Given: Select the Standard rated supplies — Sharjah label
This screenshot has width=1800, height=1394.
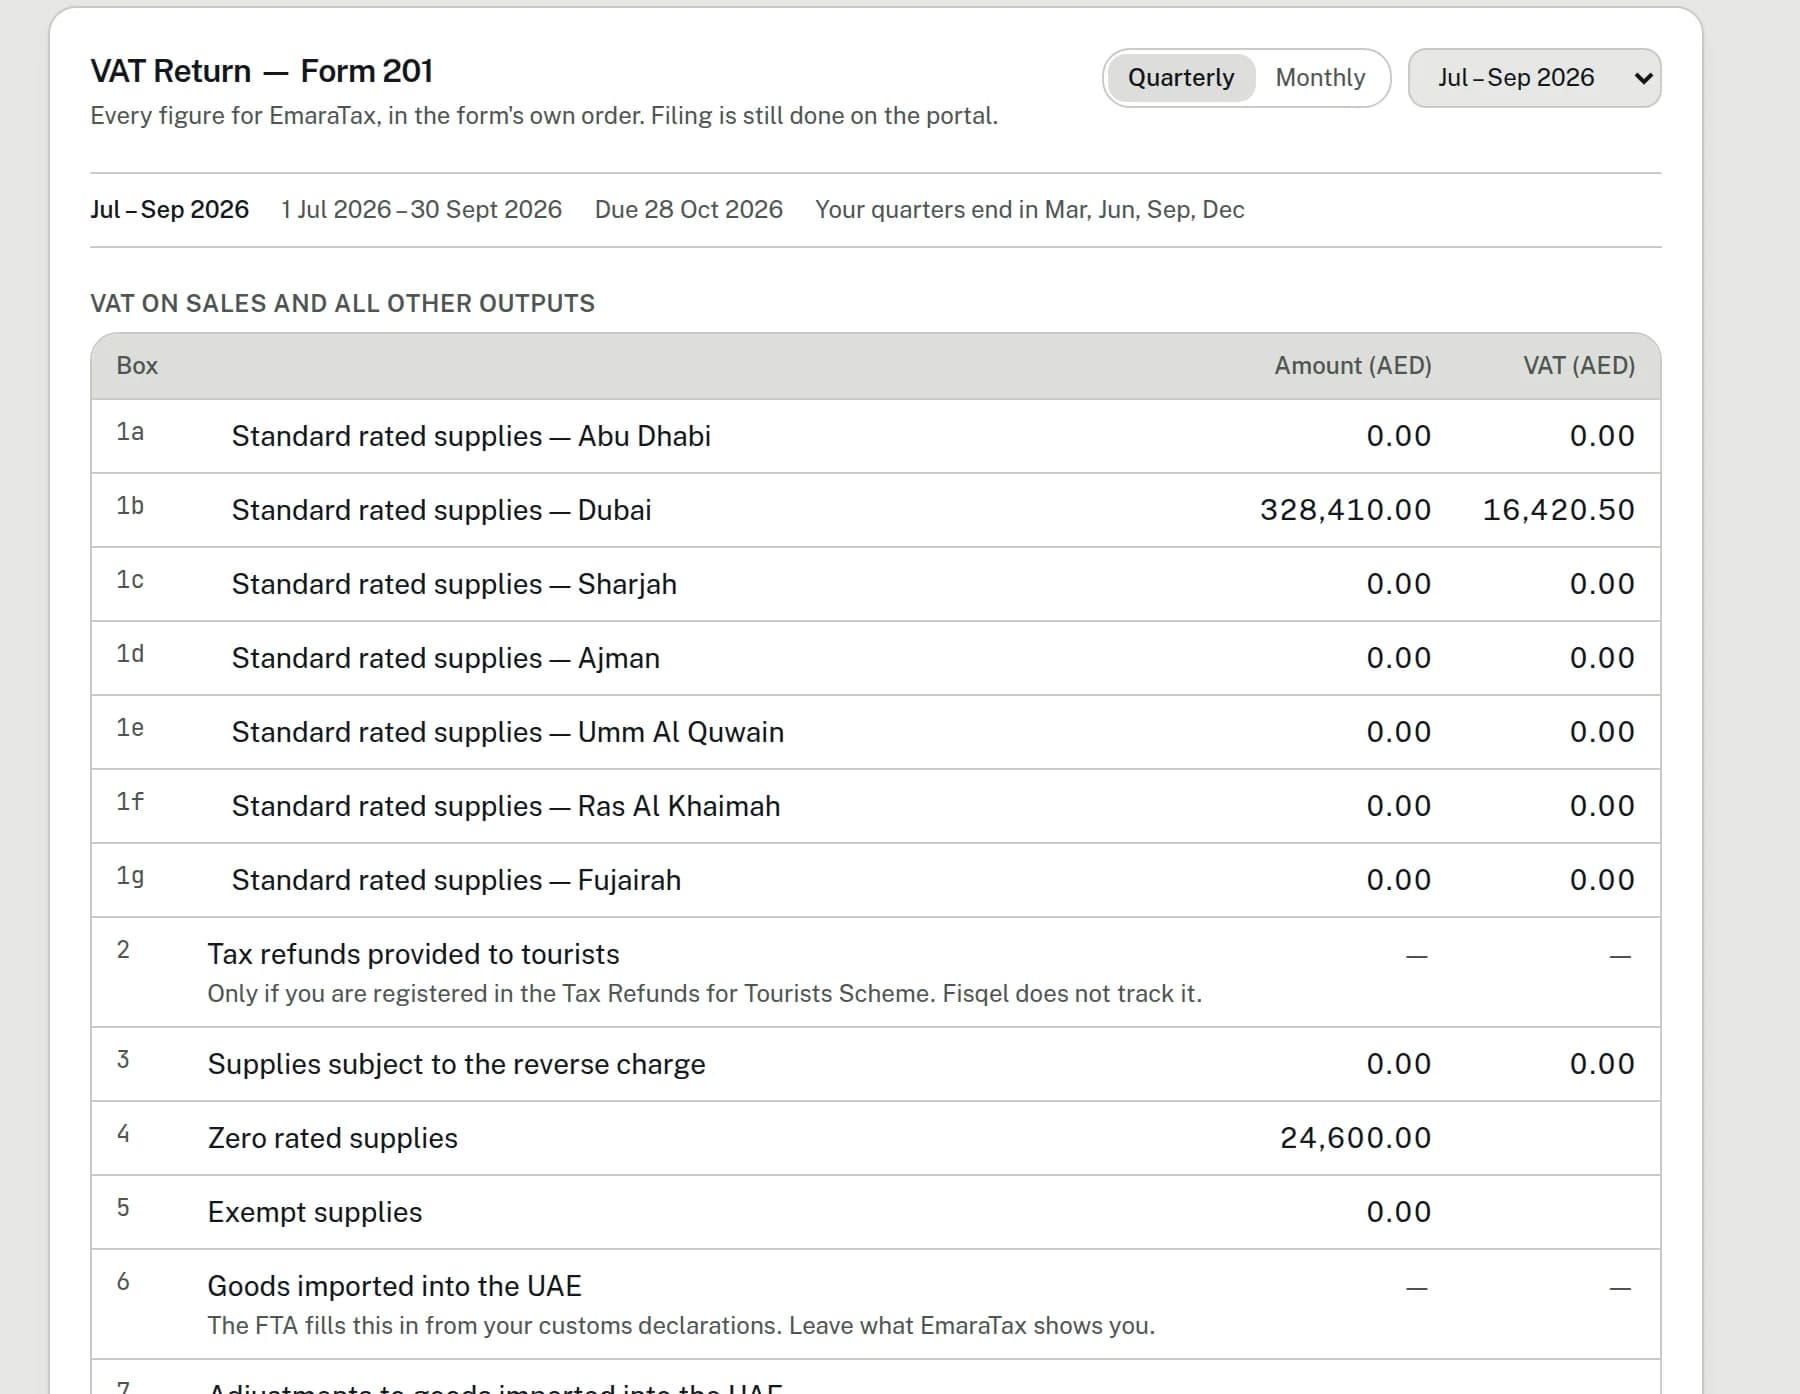Looking at the screenshot, I should [x=454, y=584].
